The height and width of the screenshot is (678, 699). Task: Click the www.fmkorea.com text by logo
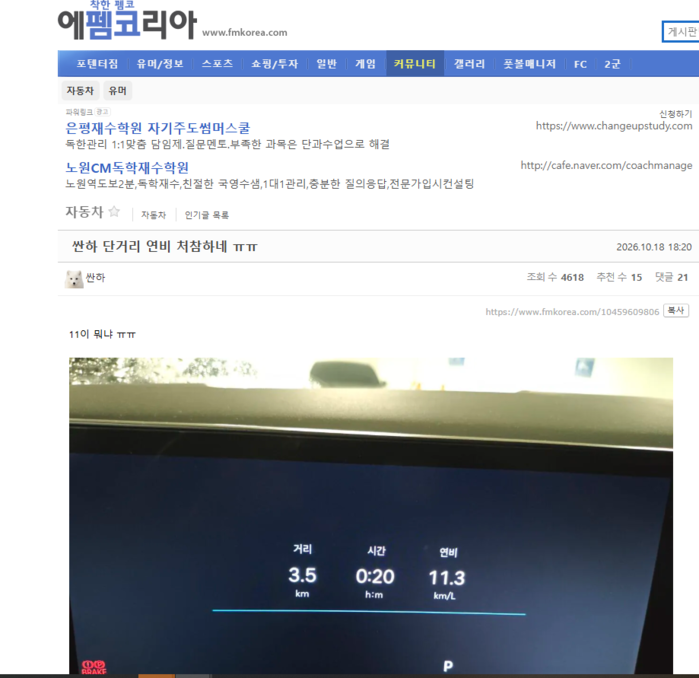245,33
